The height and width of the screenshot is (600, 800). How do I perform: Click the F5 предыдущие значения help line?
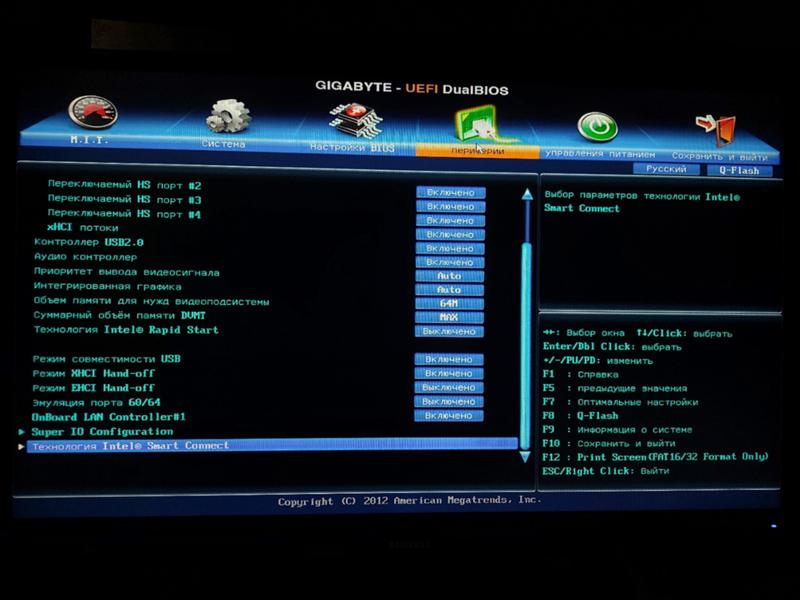pos(615,388)
